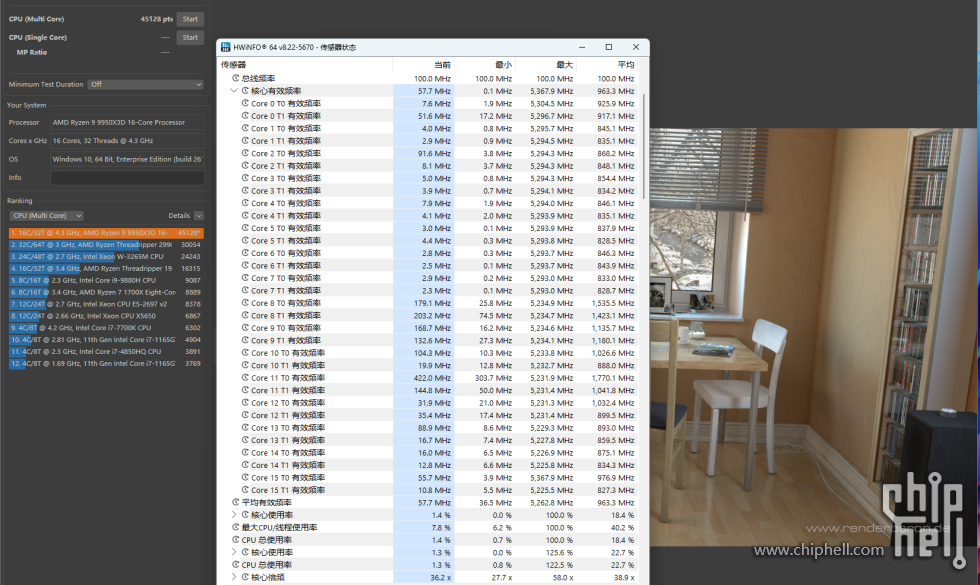Image resolution: width=980 pixels, height=585 pixels.
Task: Start the CPU Single Core benchmark
Action: click(x=190, y=38)
